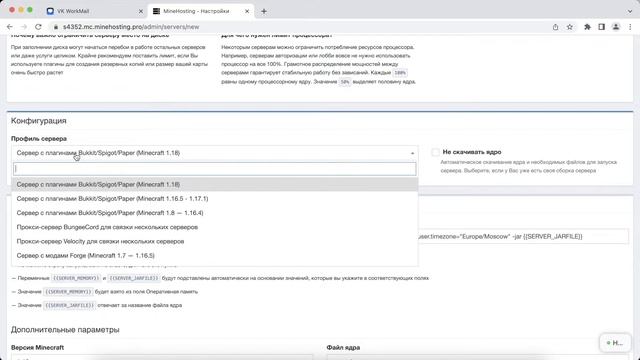Click the startup command field with Europe/Moscow
The image size is (640, 360).
(x=523, y=237)
